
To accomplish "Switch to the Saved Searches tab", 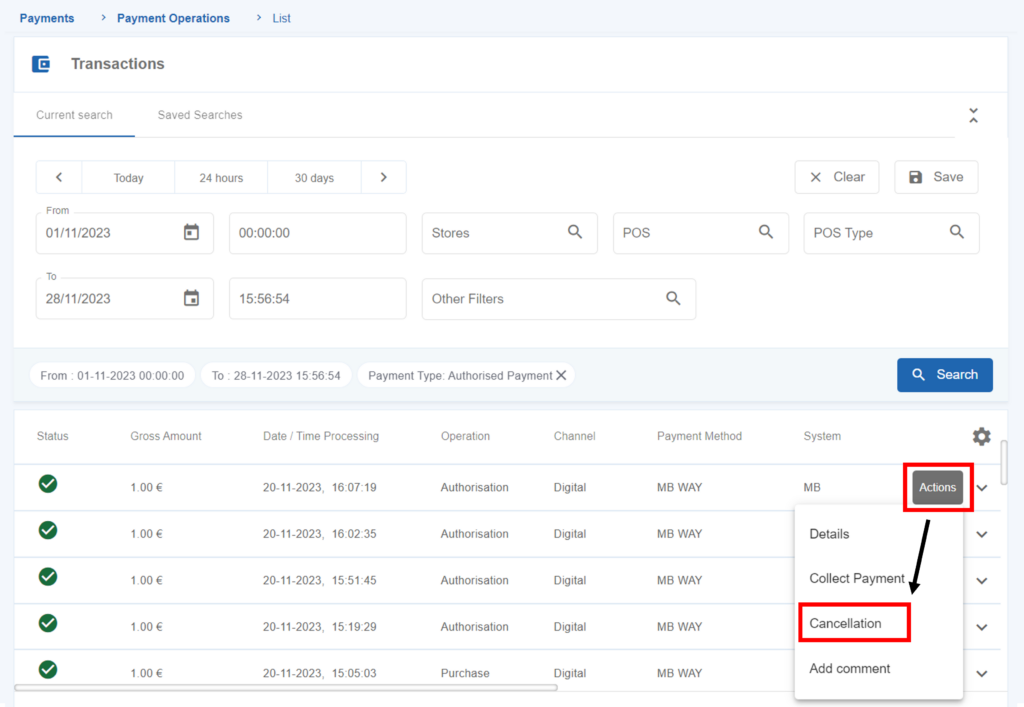I will click(x=200, y=115).
